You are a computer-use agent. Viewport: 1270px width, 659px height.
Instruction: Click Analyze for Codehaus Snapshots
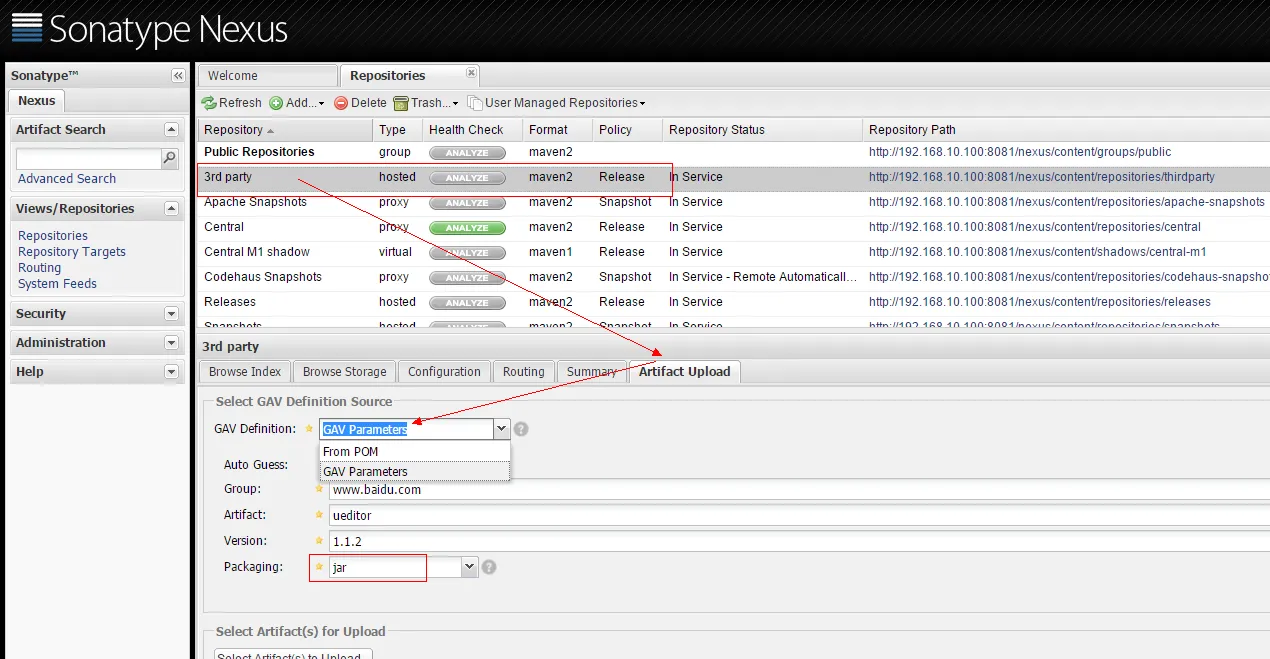click(x=467, y=278)
